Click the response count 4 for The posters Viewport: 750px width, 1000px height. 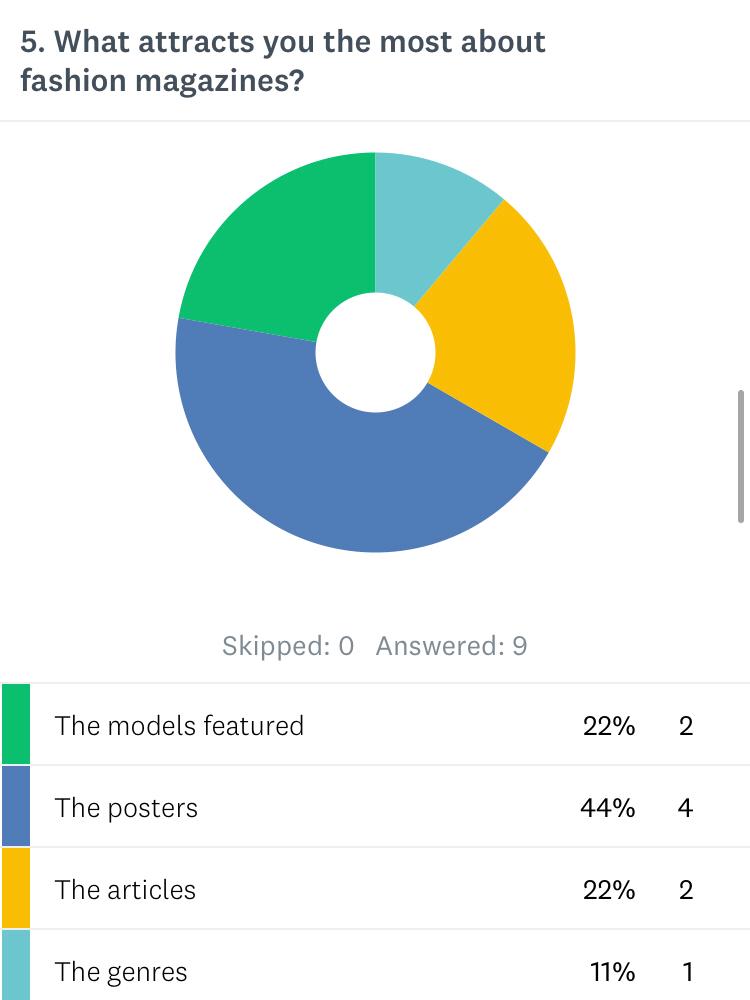685,807
